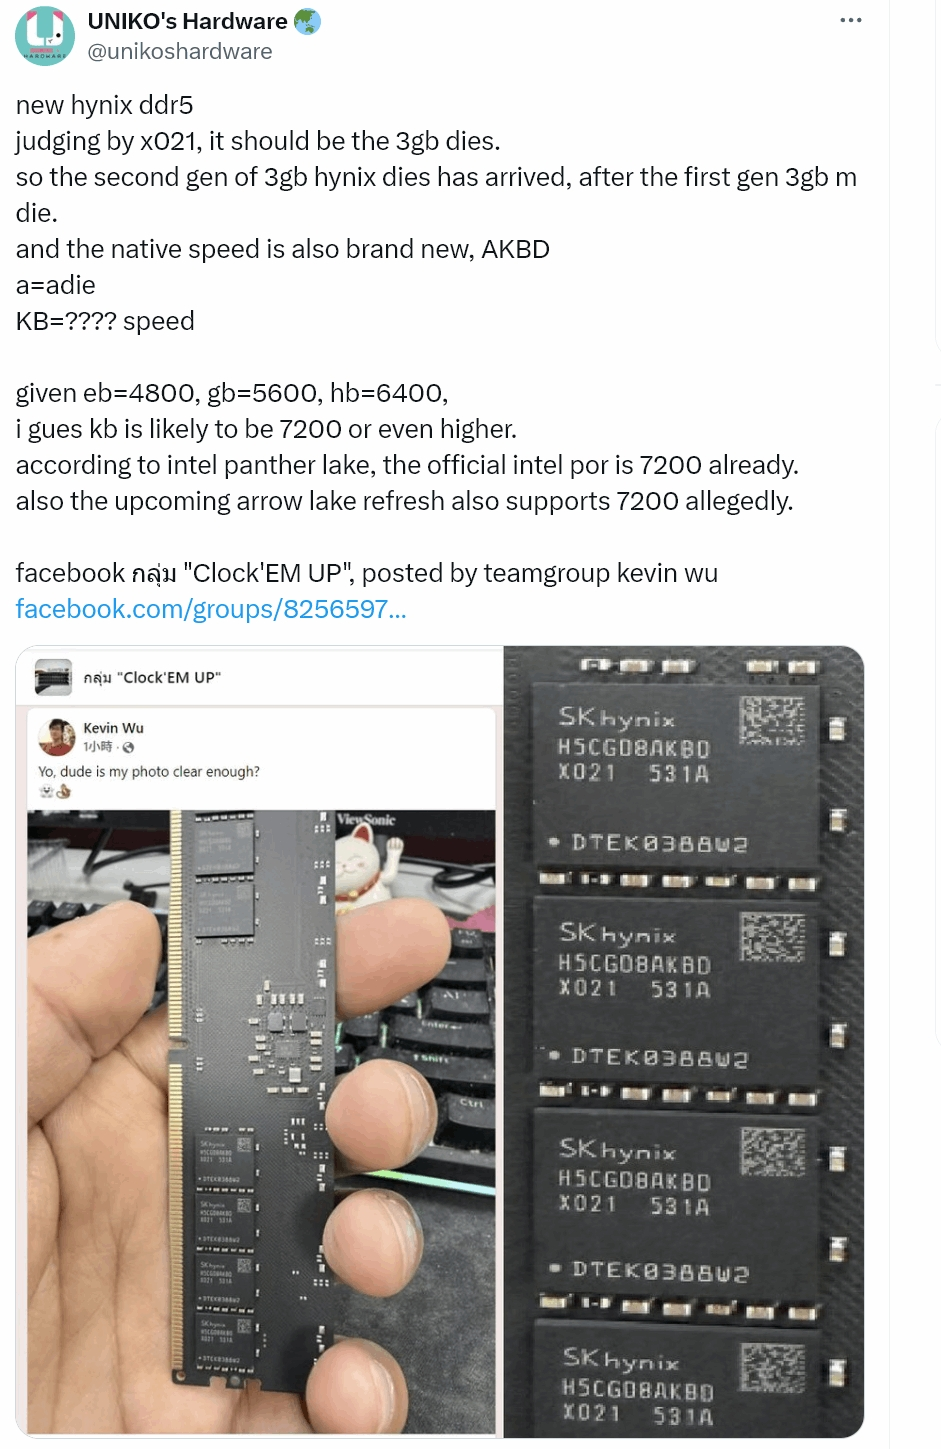This screenshot has width=941, height=1449.
Task: Click the emoji below the photo caption
Action: [x=54, y=791]
